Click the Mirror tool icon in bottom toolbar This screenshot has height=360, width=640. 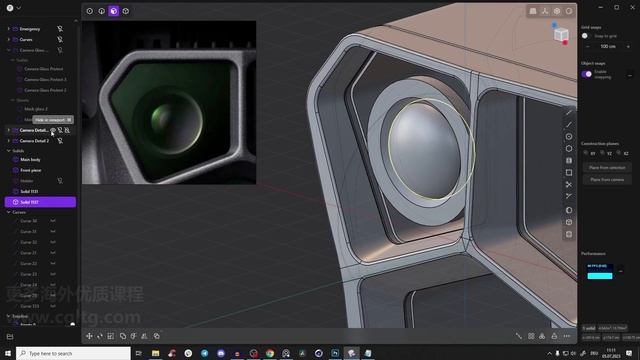144,336
